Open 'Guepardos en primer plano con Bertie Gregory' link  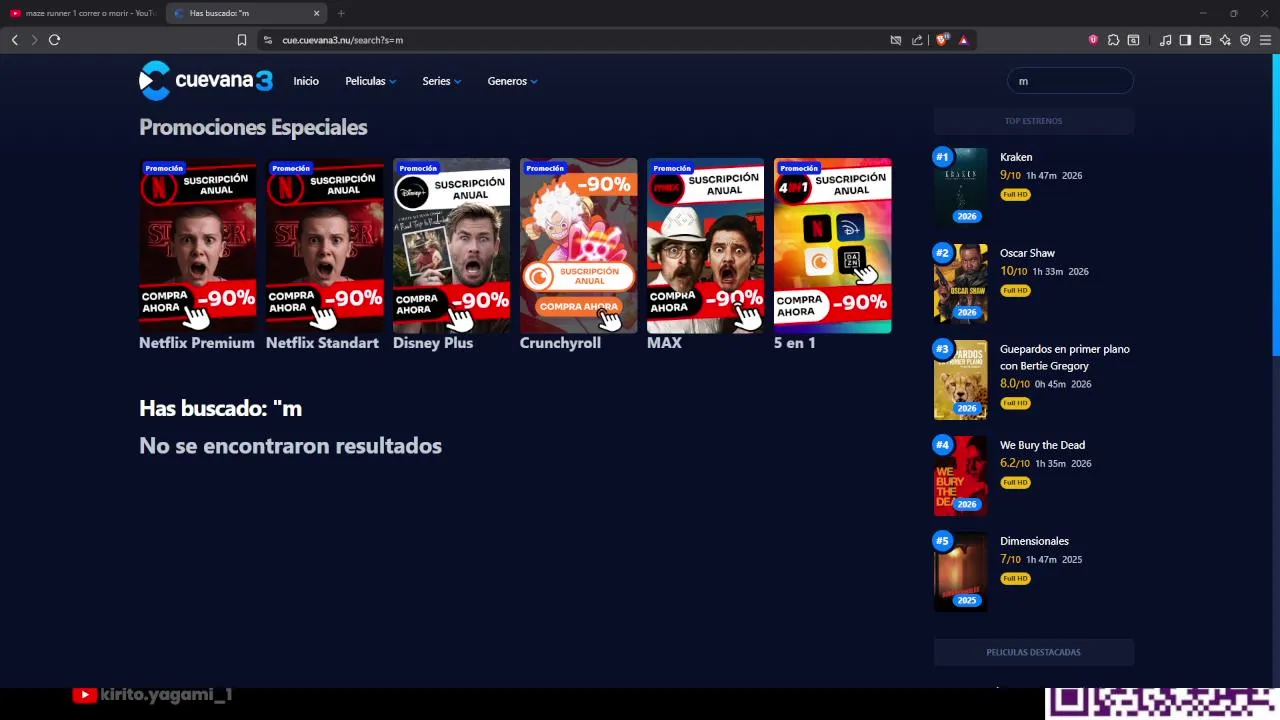click(x=1065, y=357)
